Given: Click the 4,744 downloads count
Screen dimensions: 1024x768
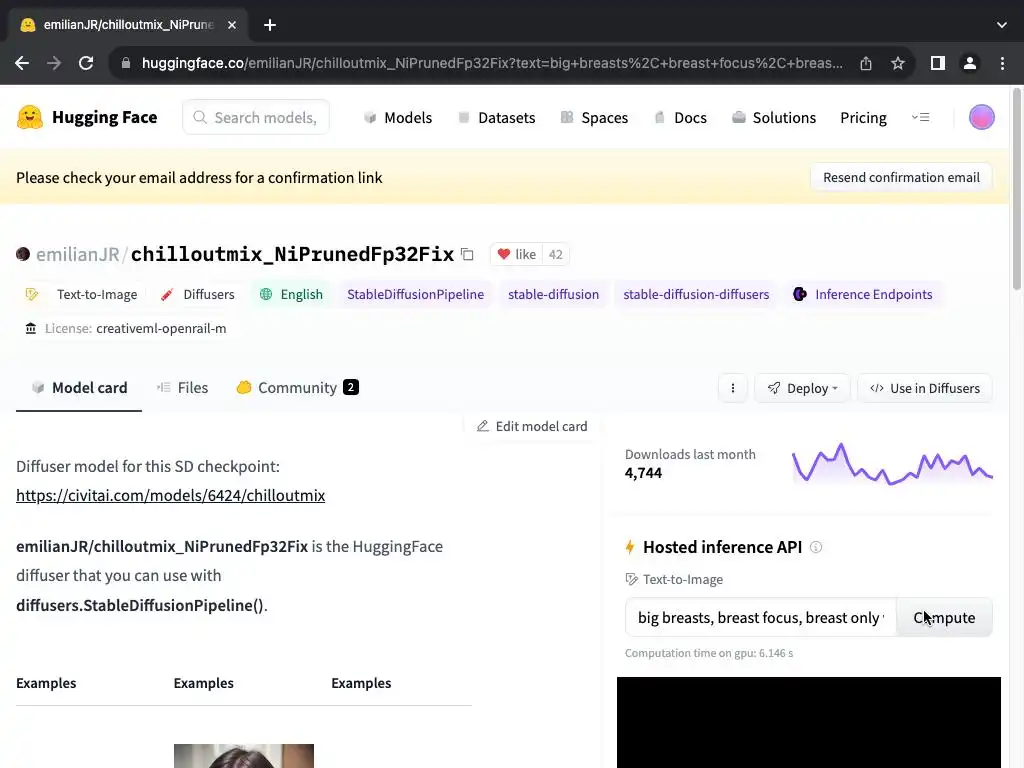Looking at the screenshot, I should coord(643,473).
